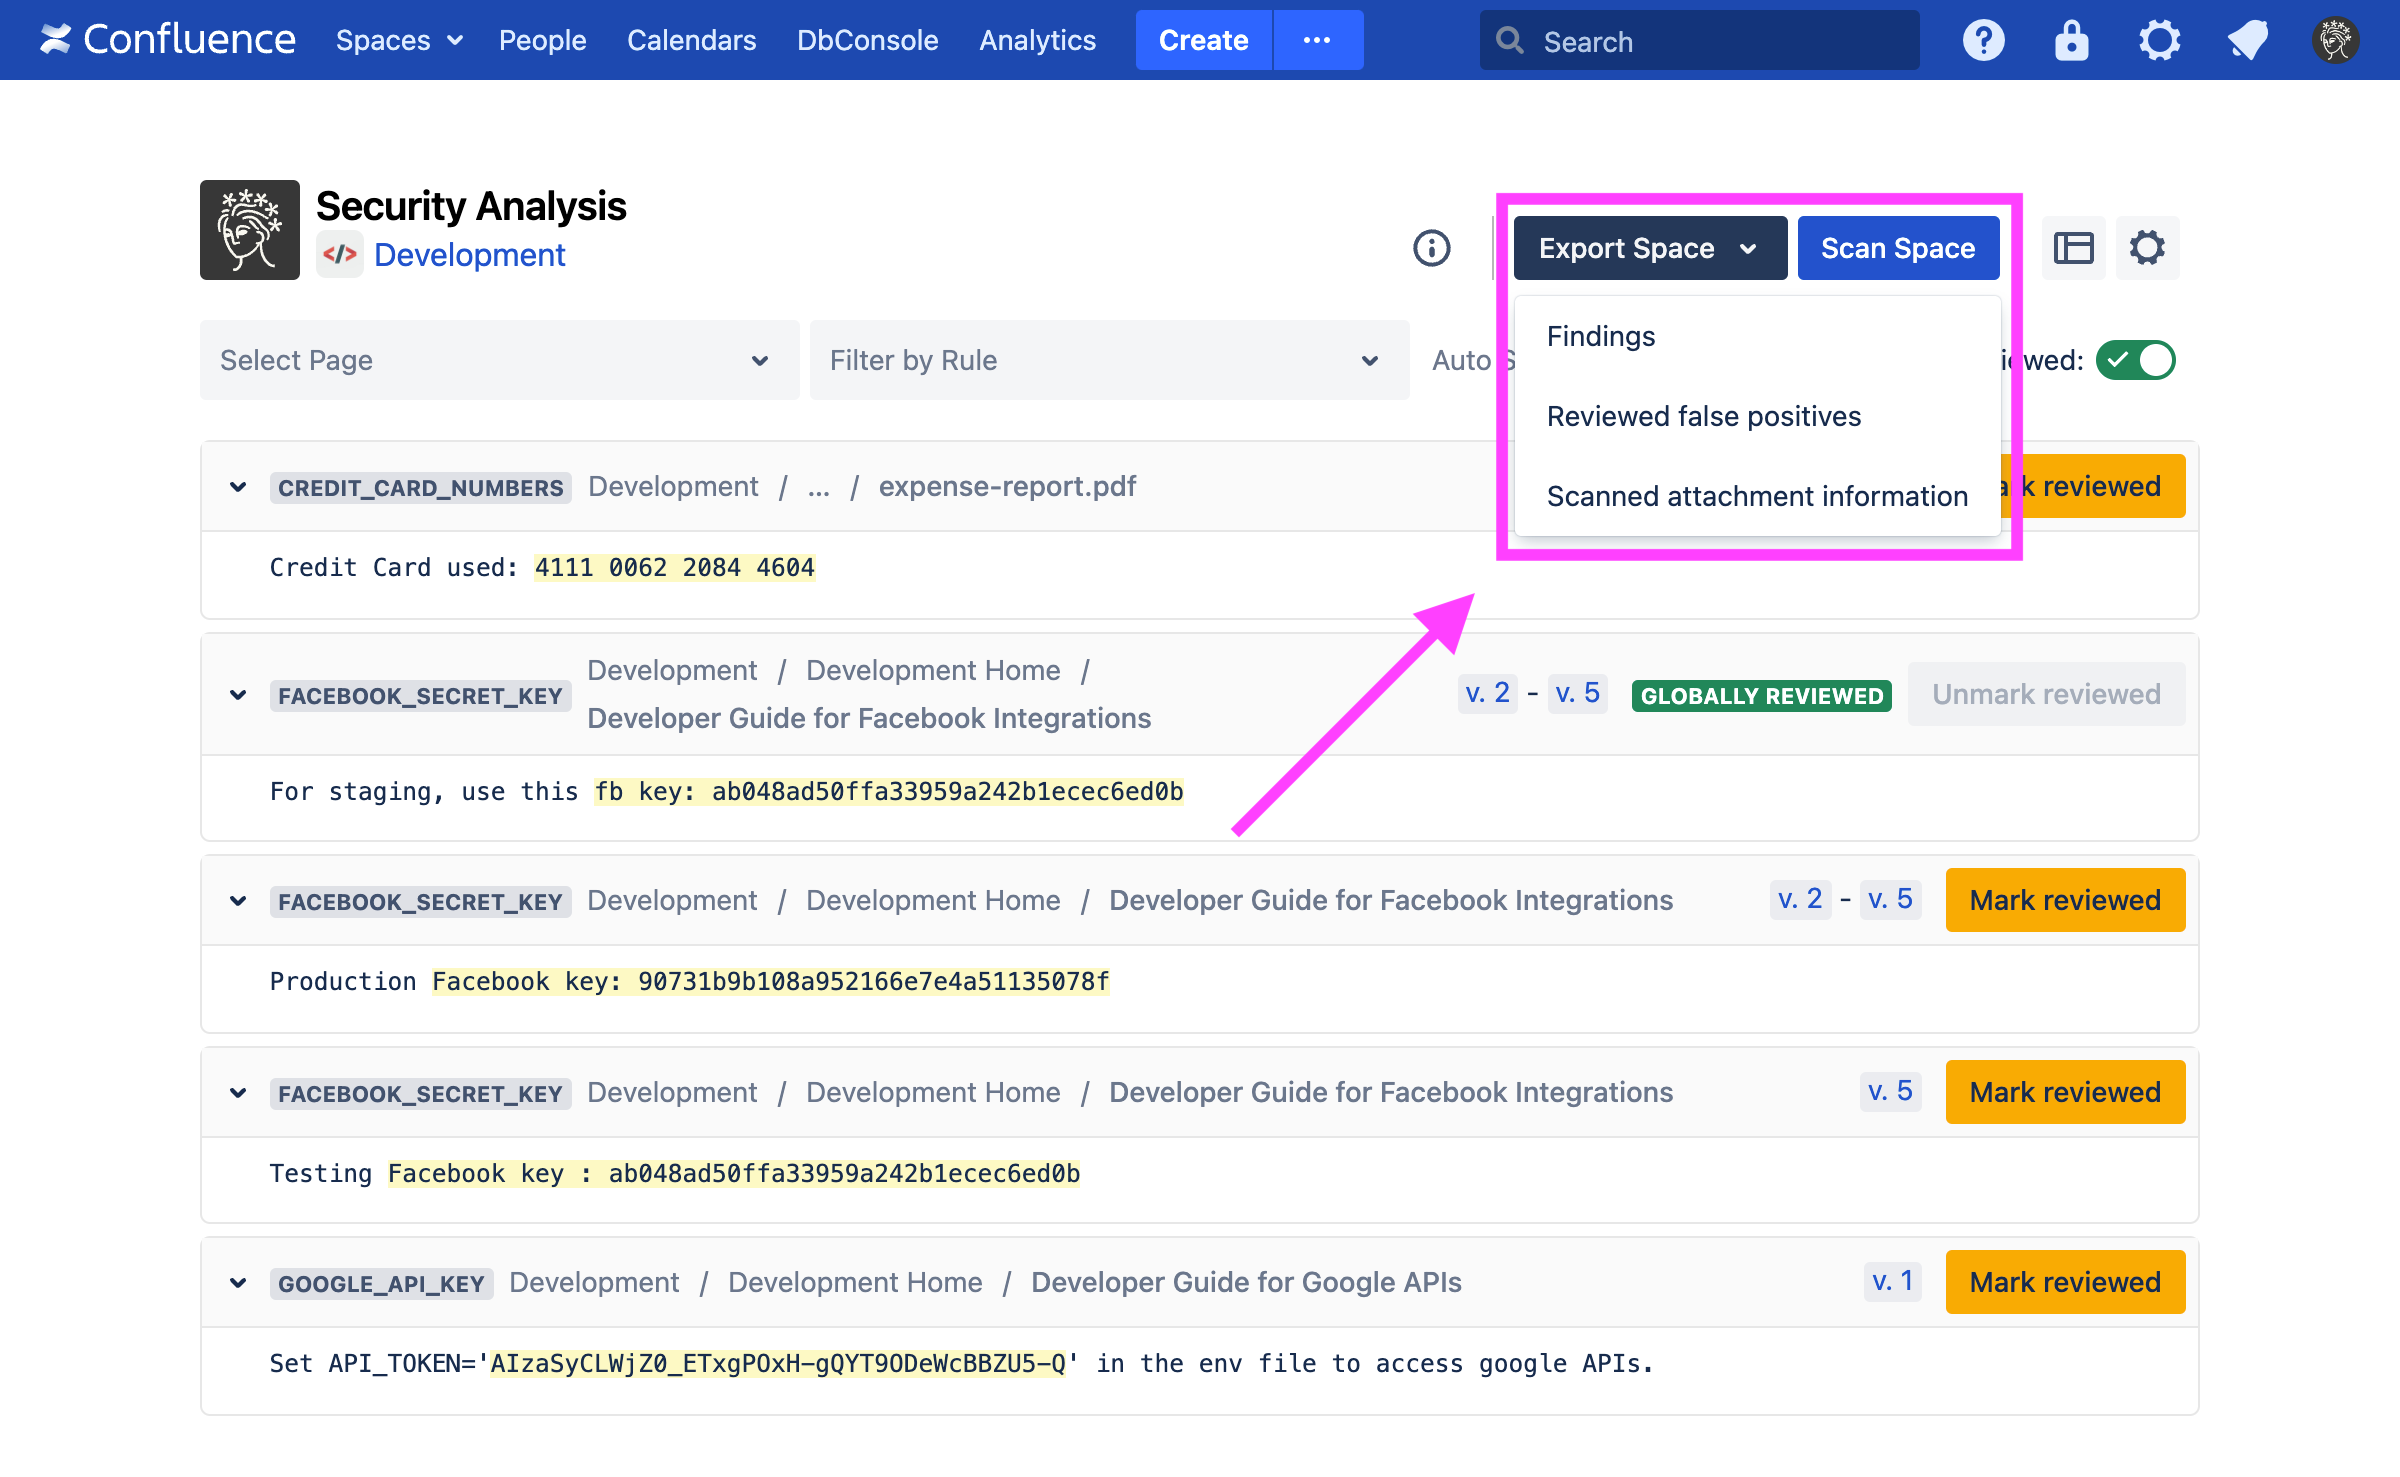This screenshot has width=2400, height=1477.
Task: Open the Confluence administration gear in header
Action: (2159, 40)
